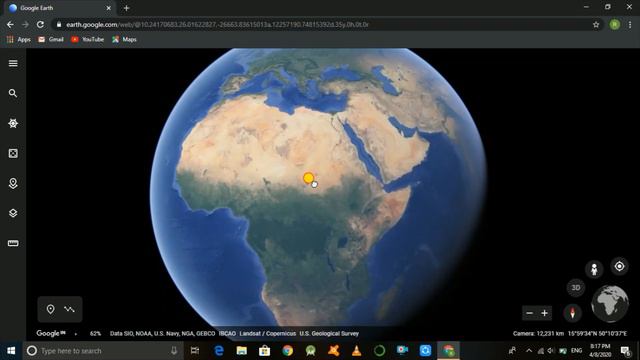Open the Gmail bookmark
The width and height of the screenshot is (640, 360).
coord(51,40)
